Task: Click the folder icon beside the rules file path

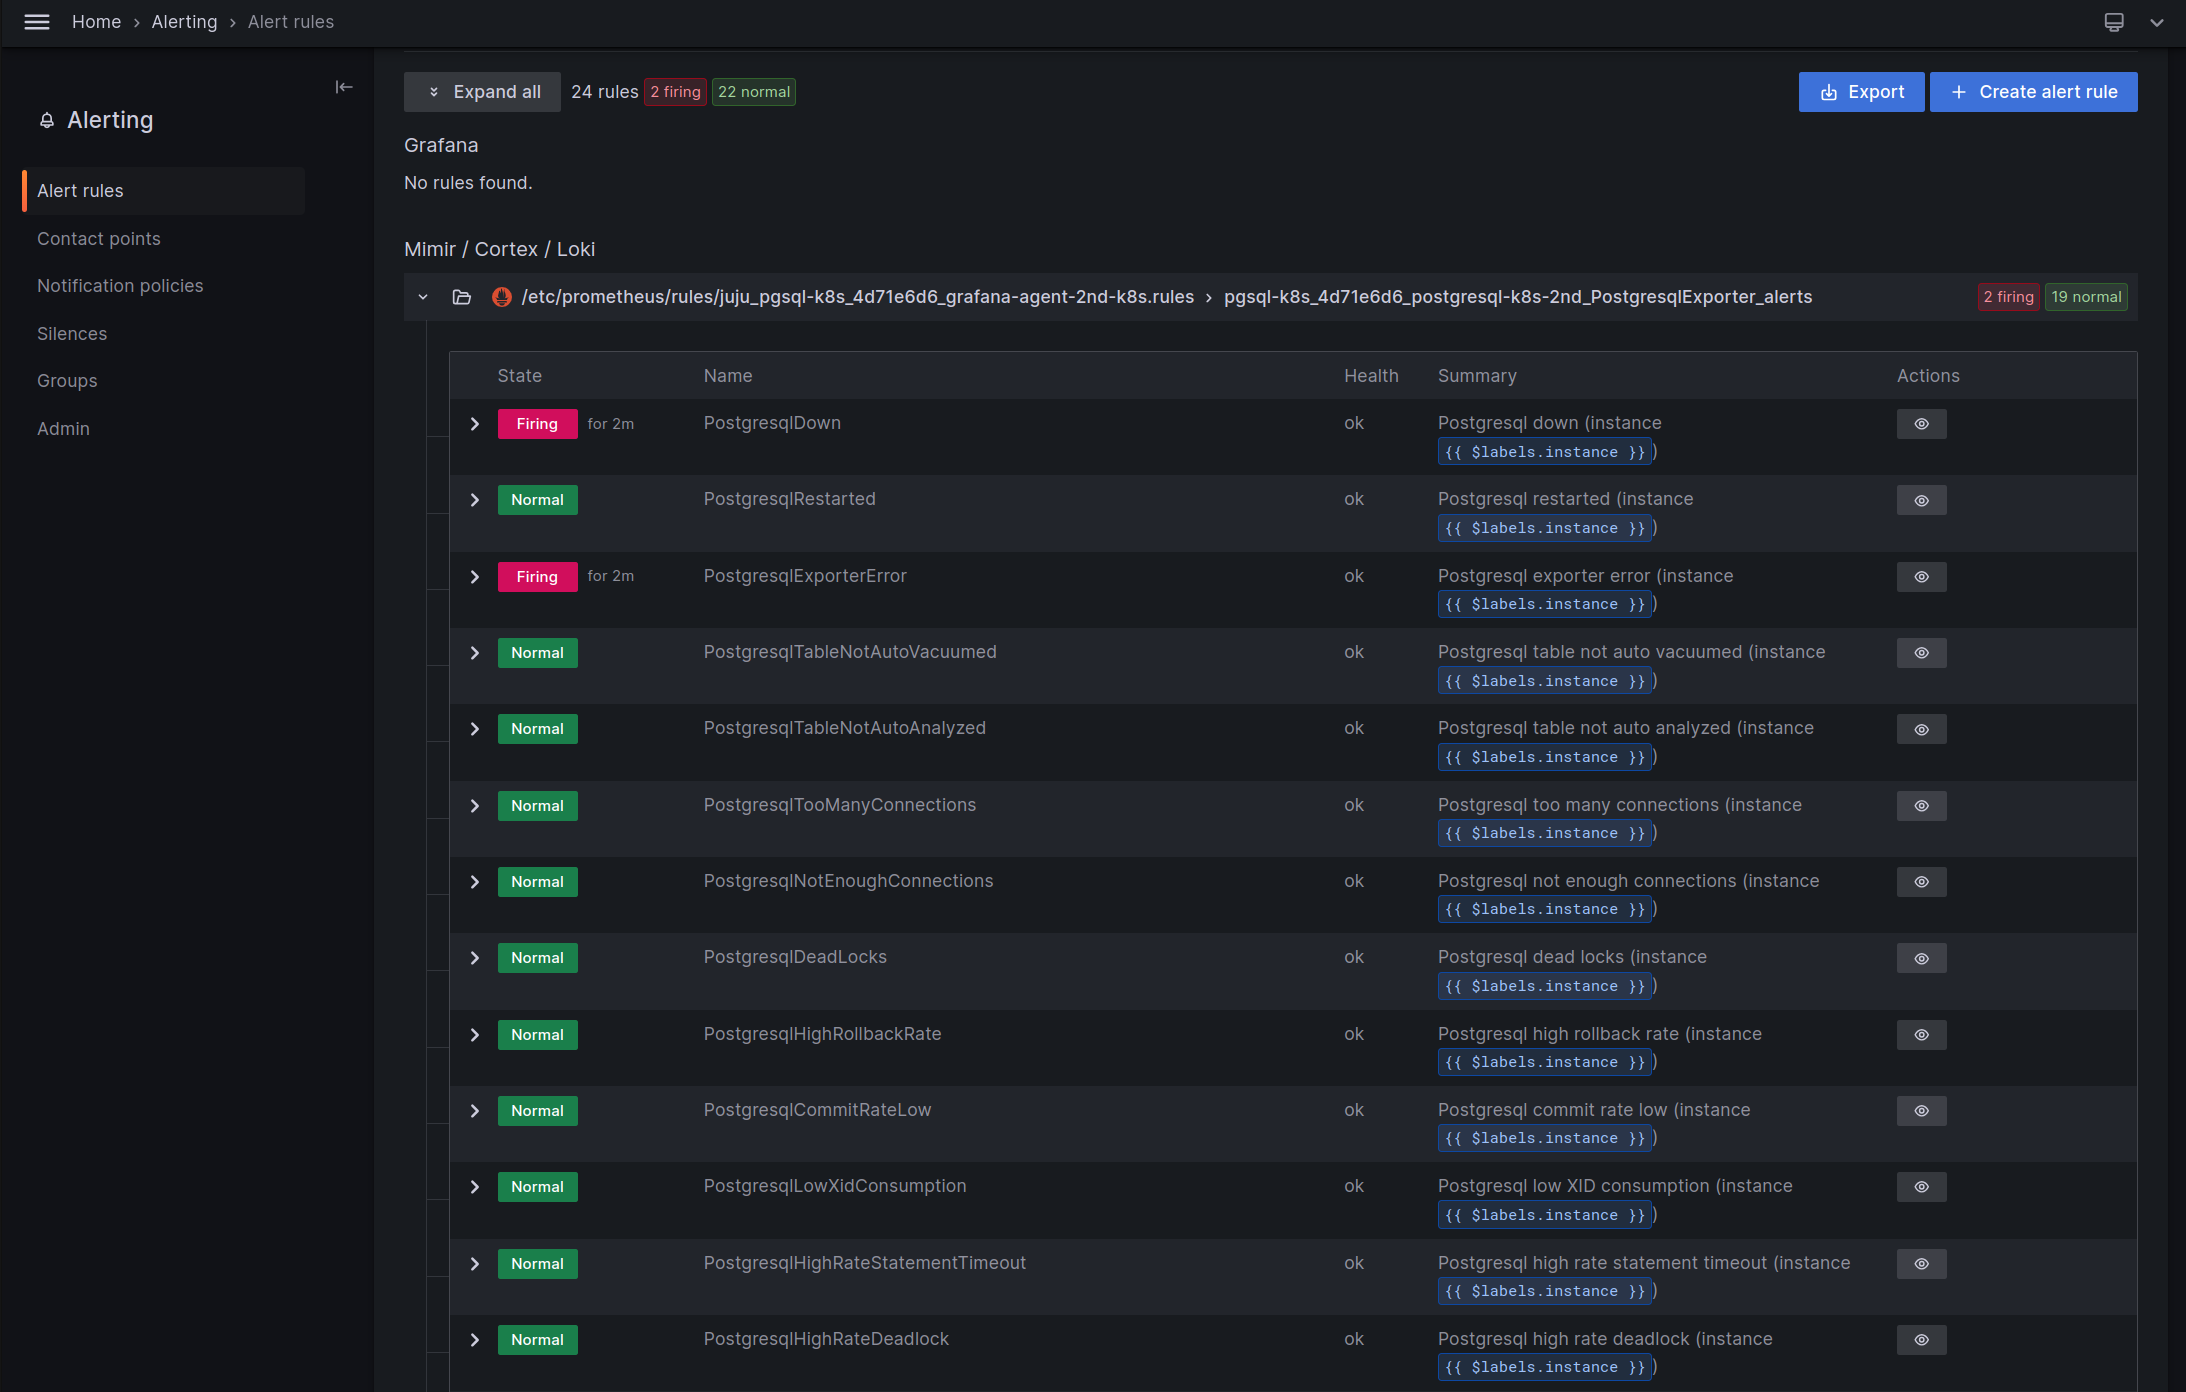Action: (x=461, y=297)
